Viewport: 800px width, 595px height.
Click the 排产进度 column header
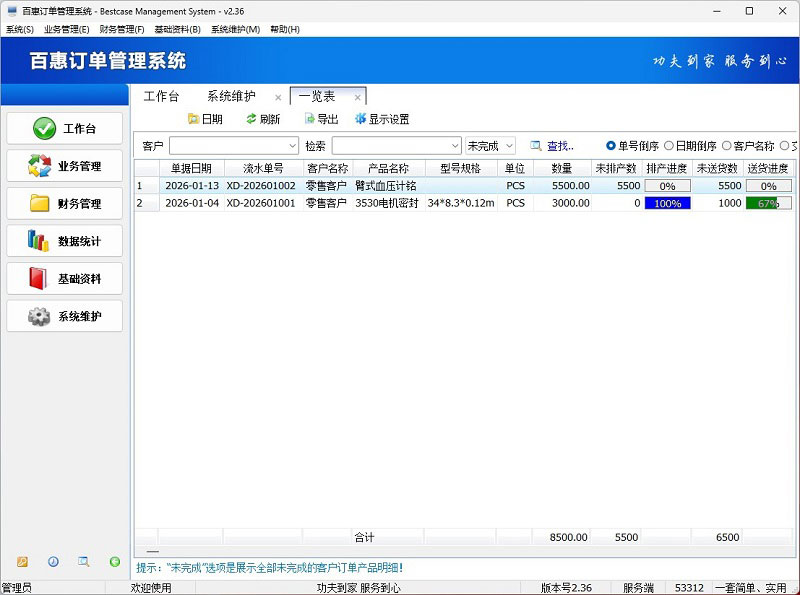click(666, 168)
